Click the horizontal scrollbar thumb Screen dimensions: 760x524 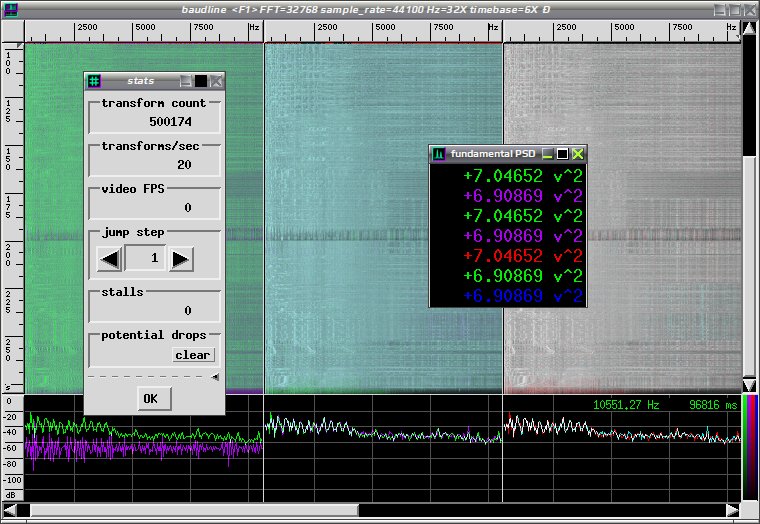pos(194,510)
